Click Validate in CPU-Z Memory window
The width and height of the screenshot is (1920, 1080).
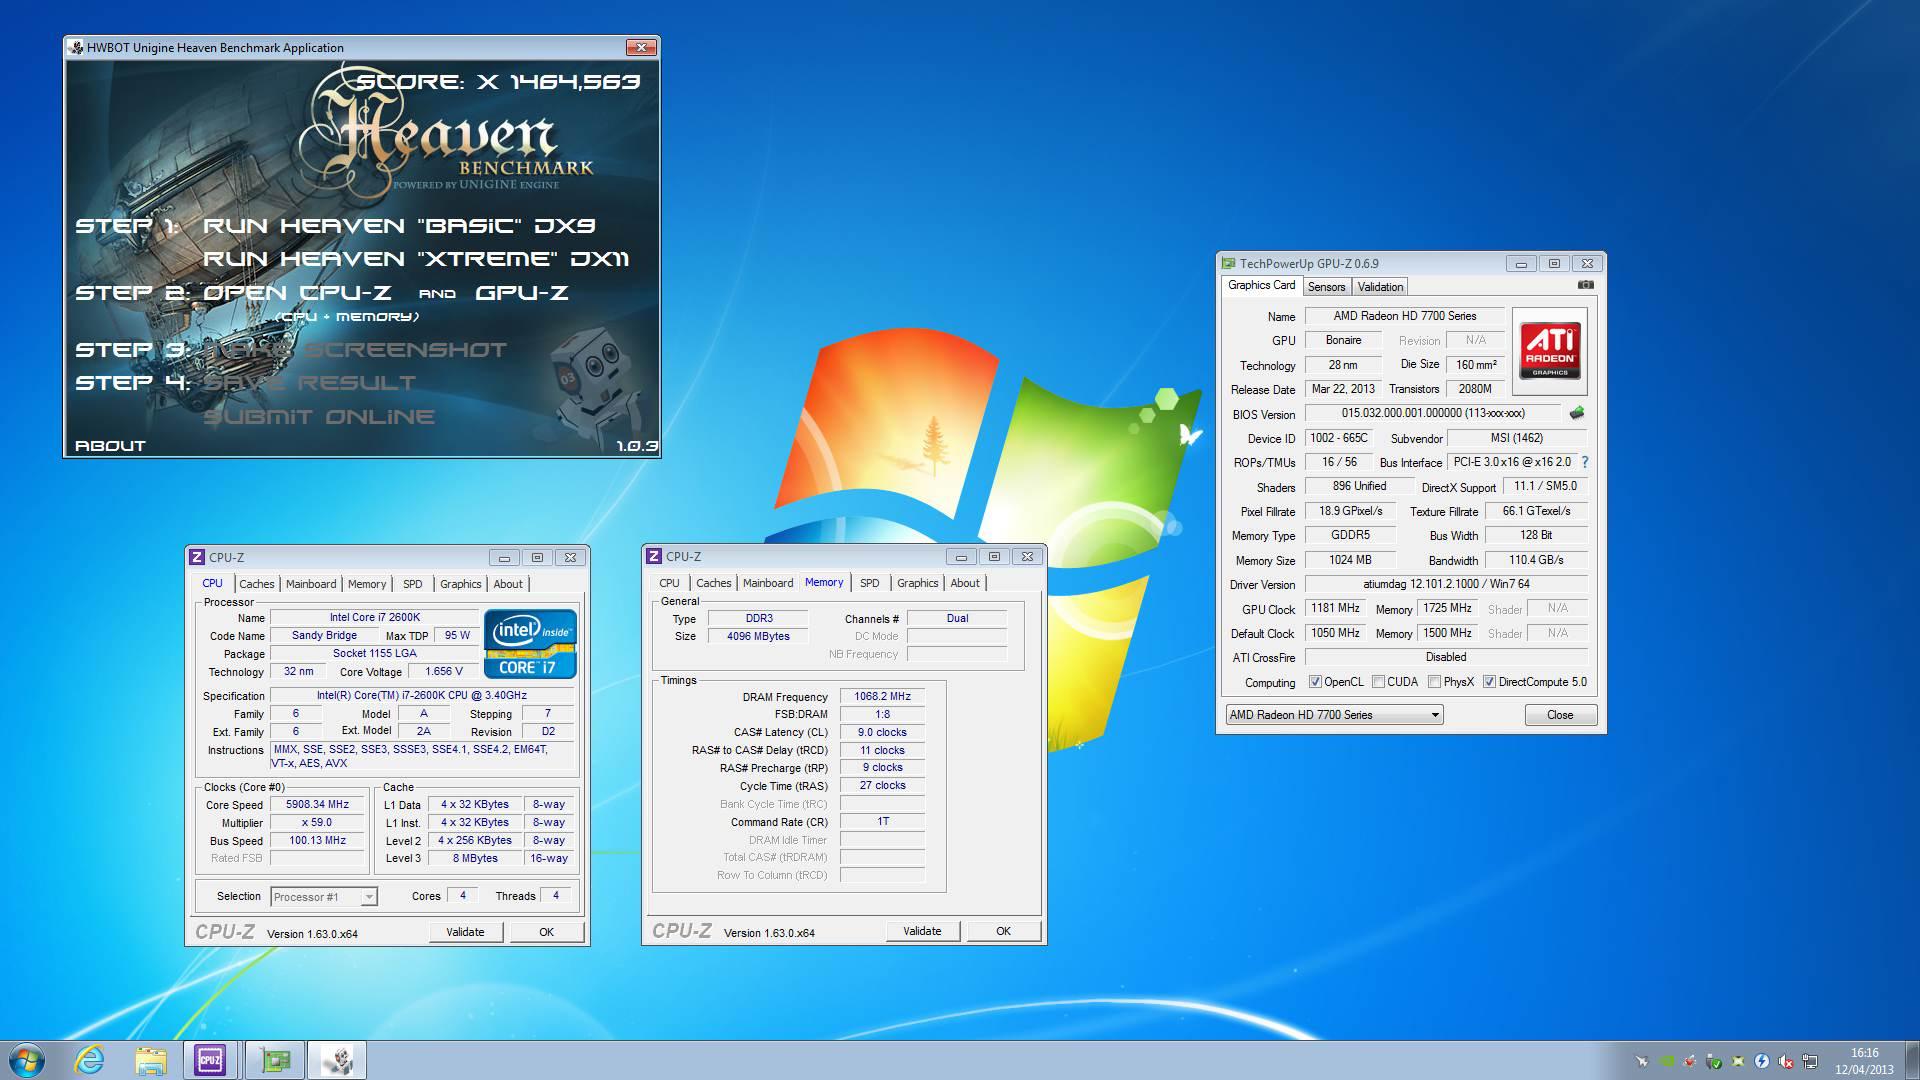click(x=922, y=931)
